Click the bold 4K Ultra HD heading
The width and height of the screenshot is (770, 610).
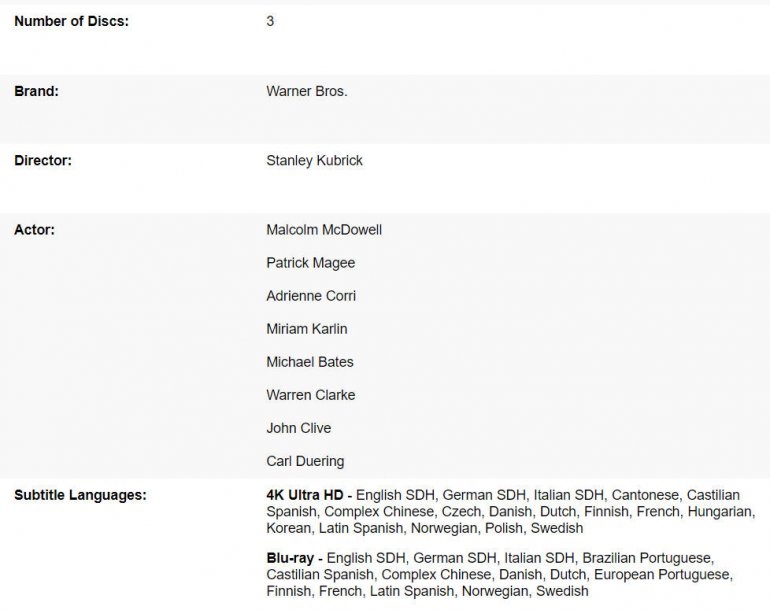click(305, 495)
